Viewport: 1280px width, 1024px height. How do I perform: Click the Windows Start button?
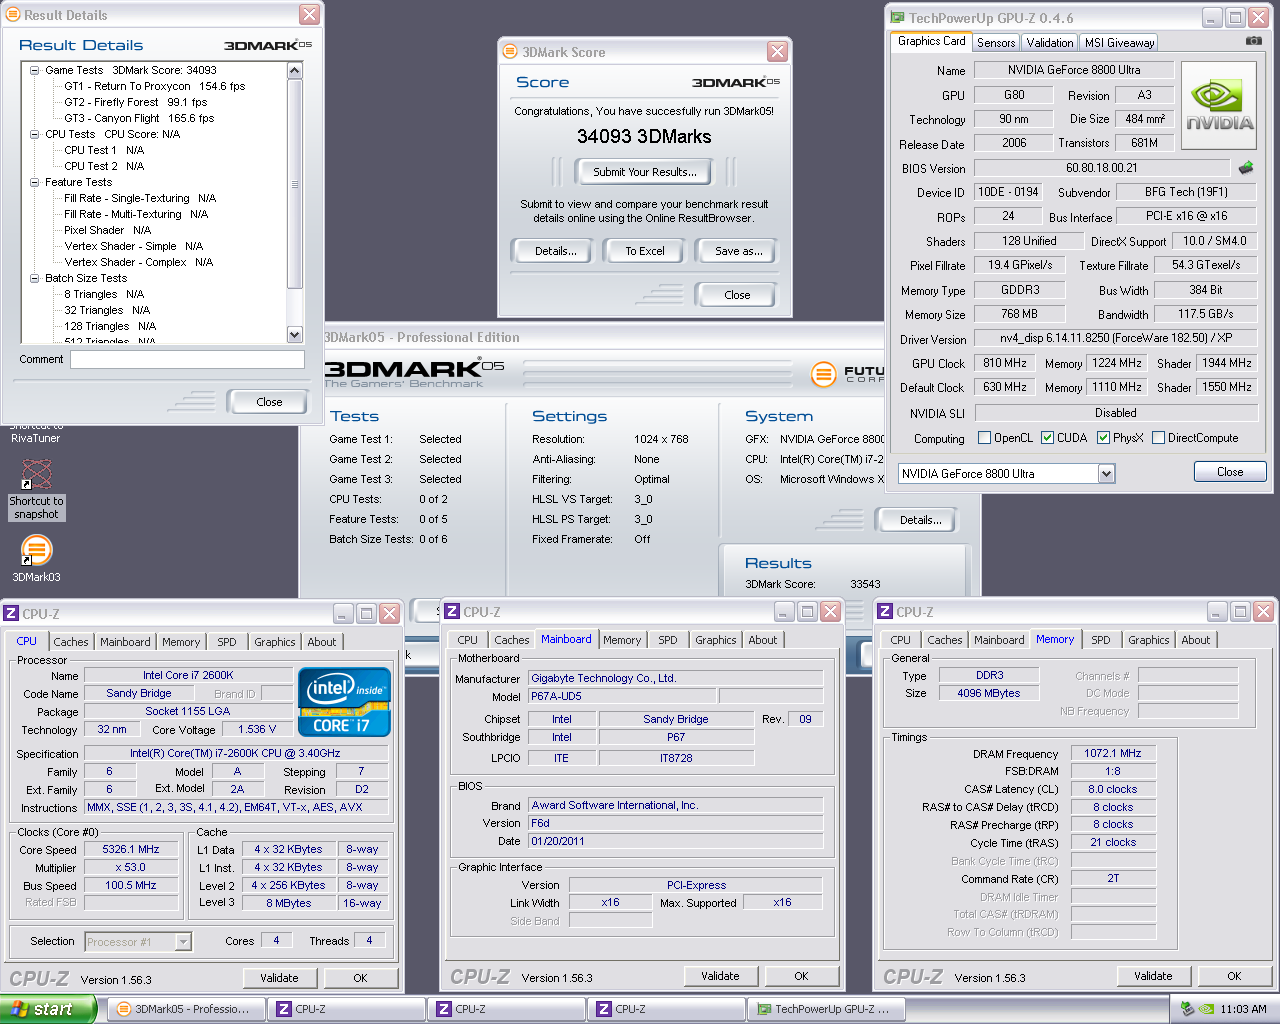(47, 1009)
